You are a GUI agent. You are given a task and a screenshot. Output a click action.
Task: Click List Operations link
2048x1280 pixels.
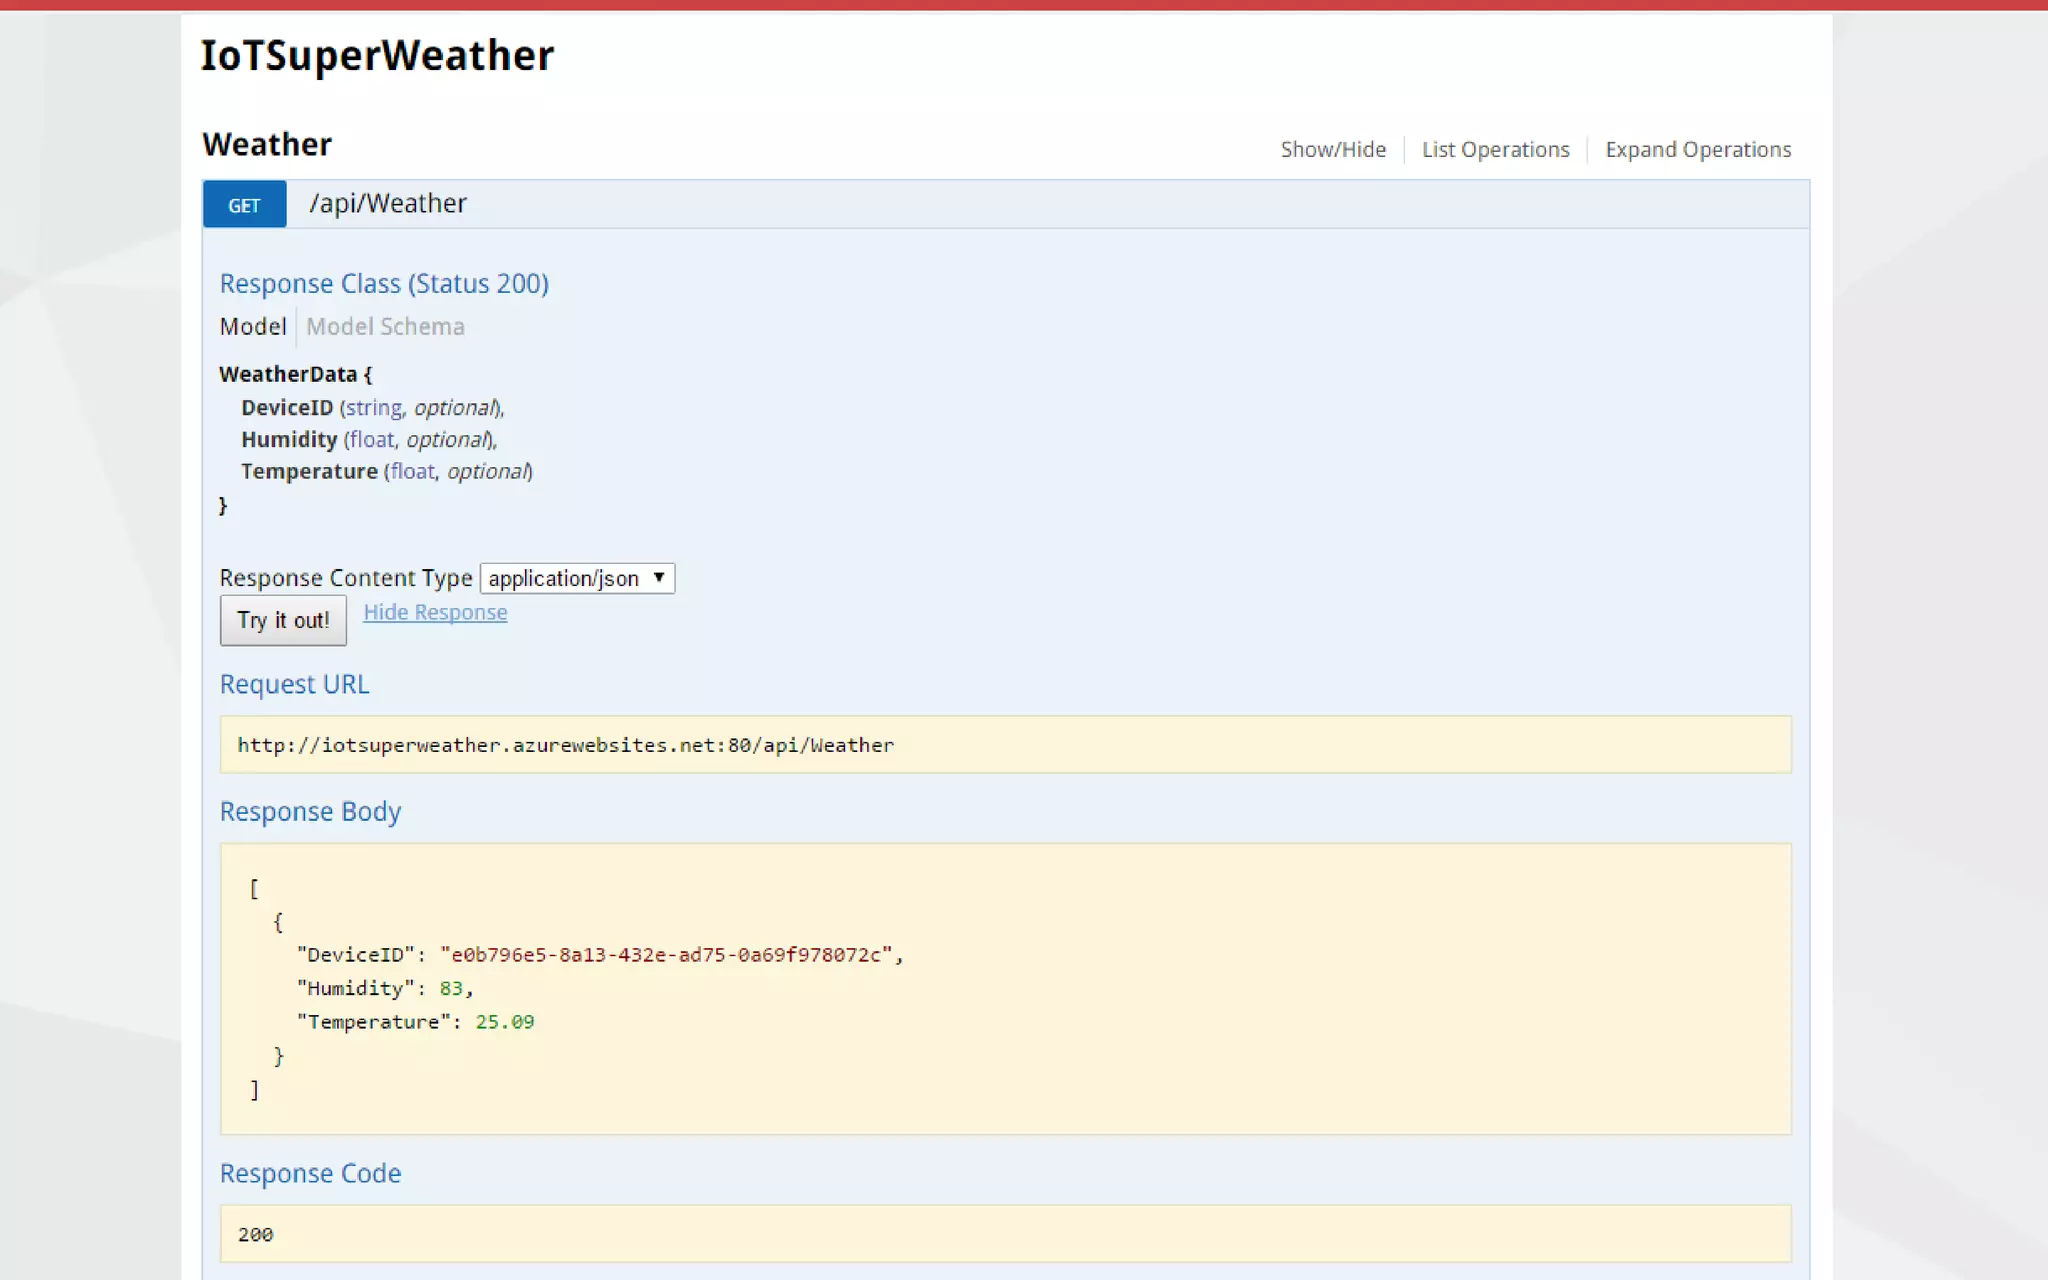tap(1495, 150)
